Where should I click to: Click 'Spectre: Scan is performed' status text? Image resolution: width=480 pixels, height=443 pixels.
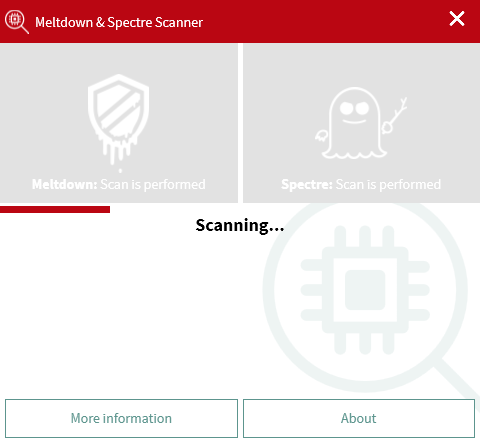361,184
